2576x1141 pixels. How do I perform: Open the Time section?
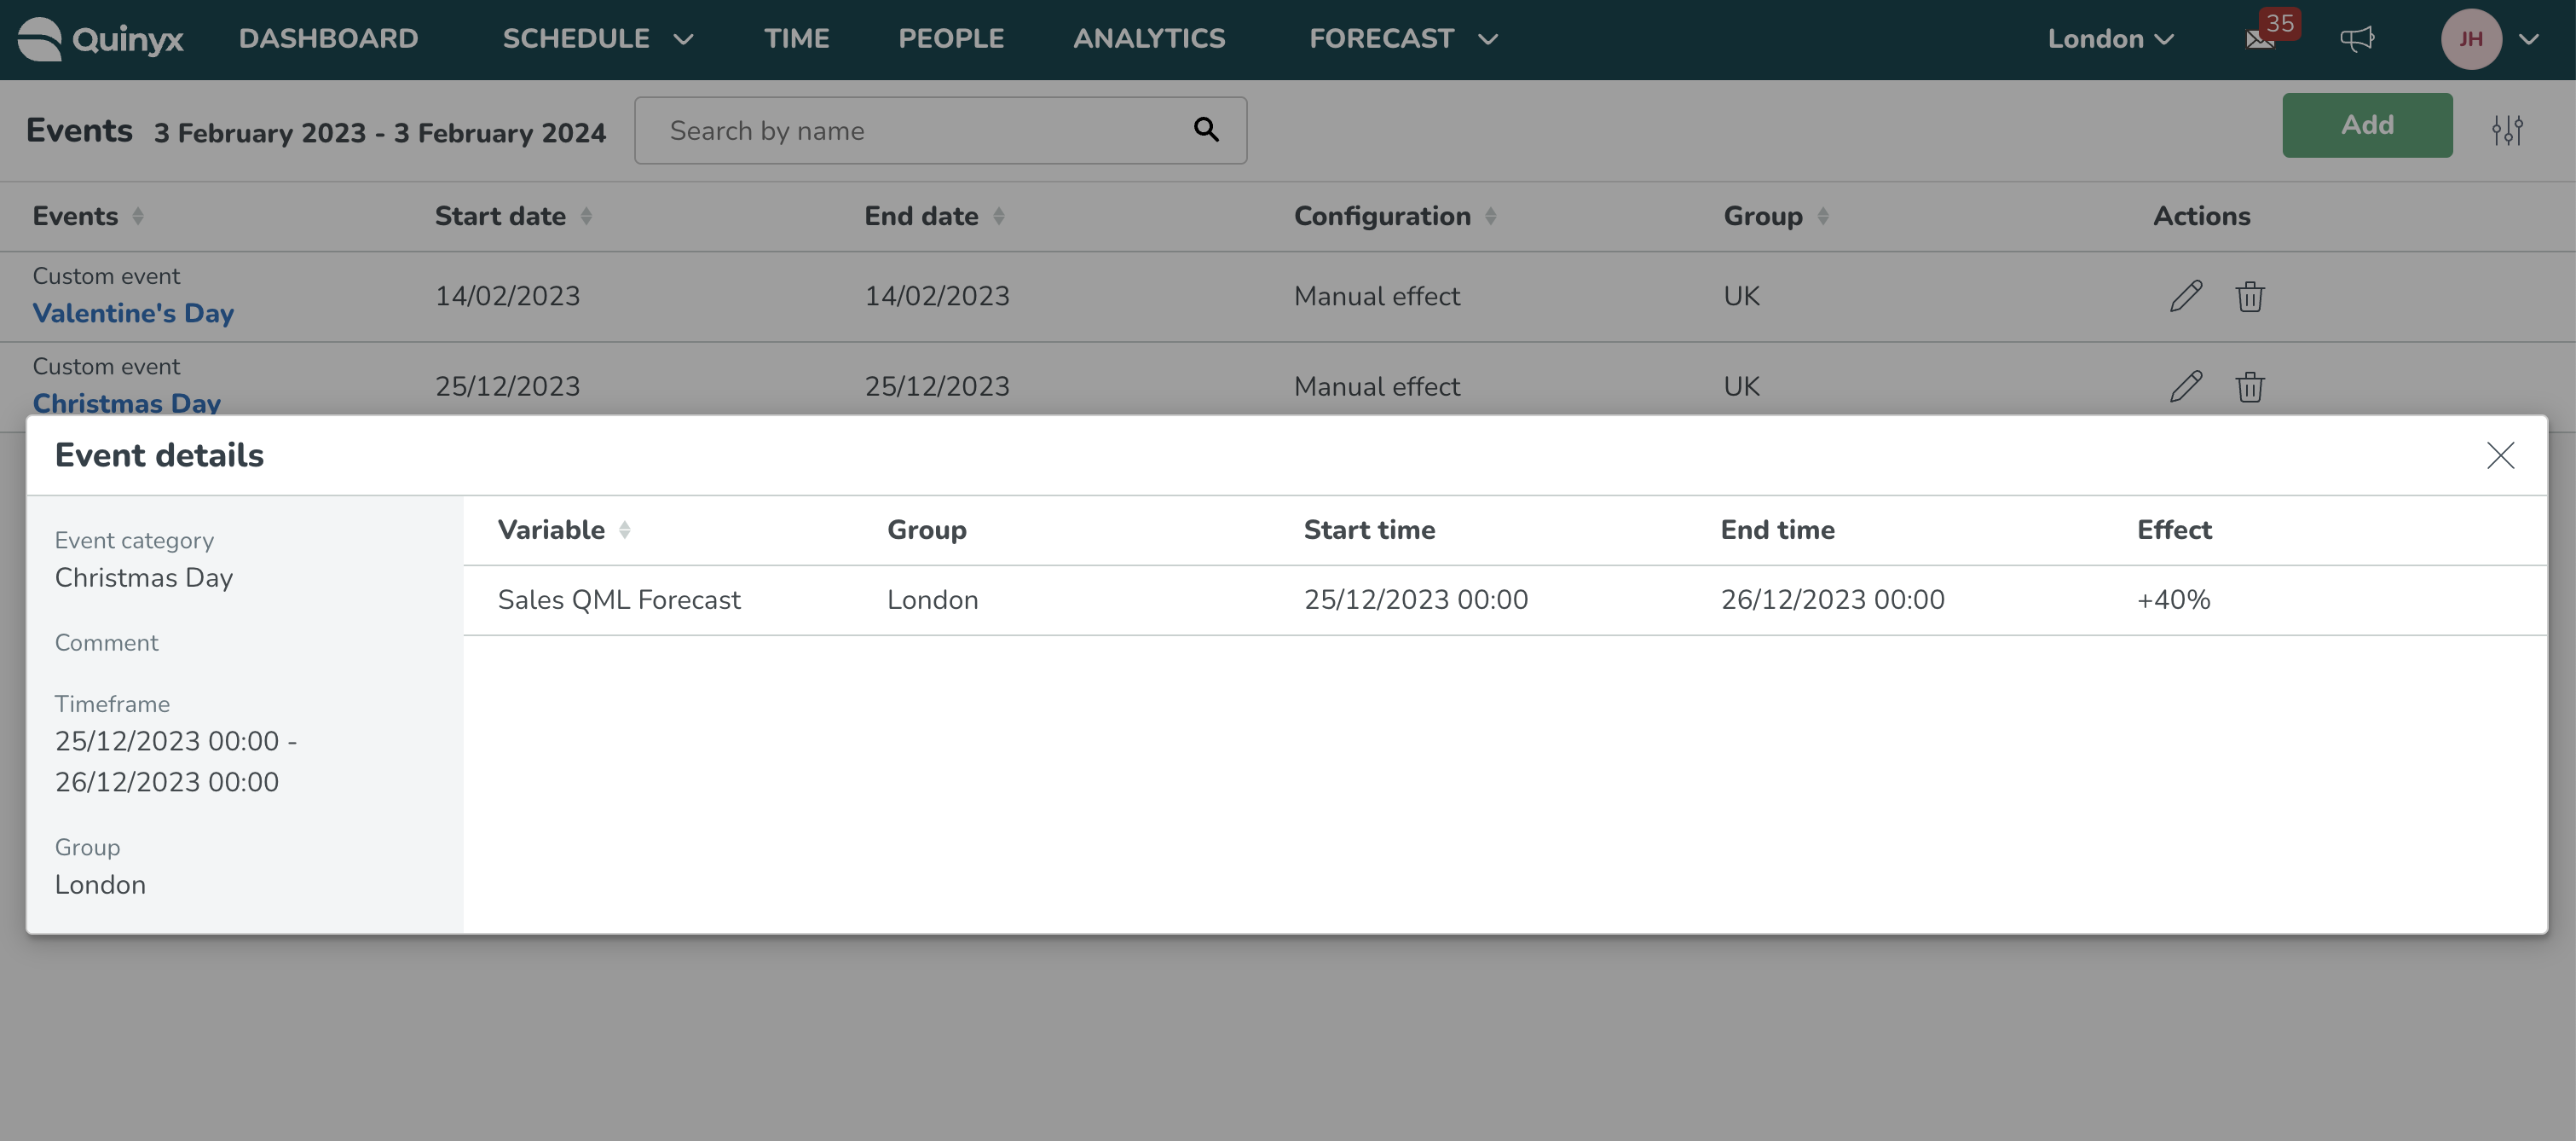[x=796, y=39]
